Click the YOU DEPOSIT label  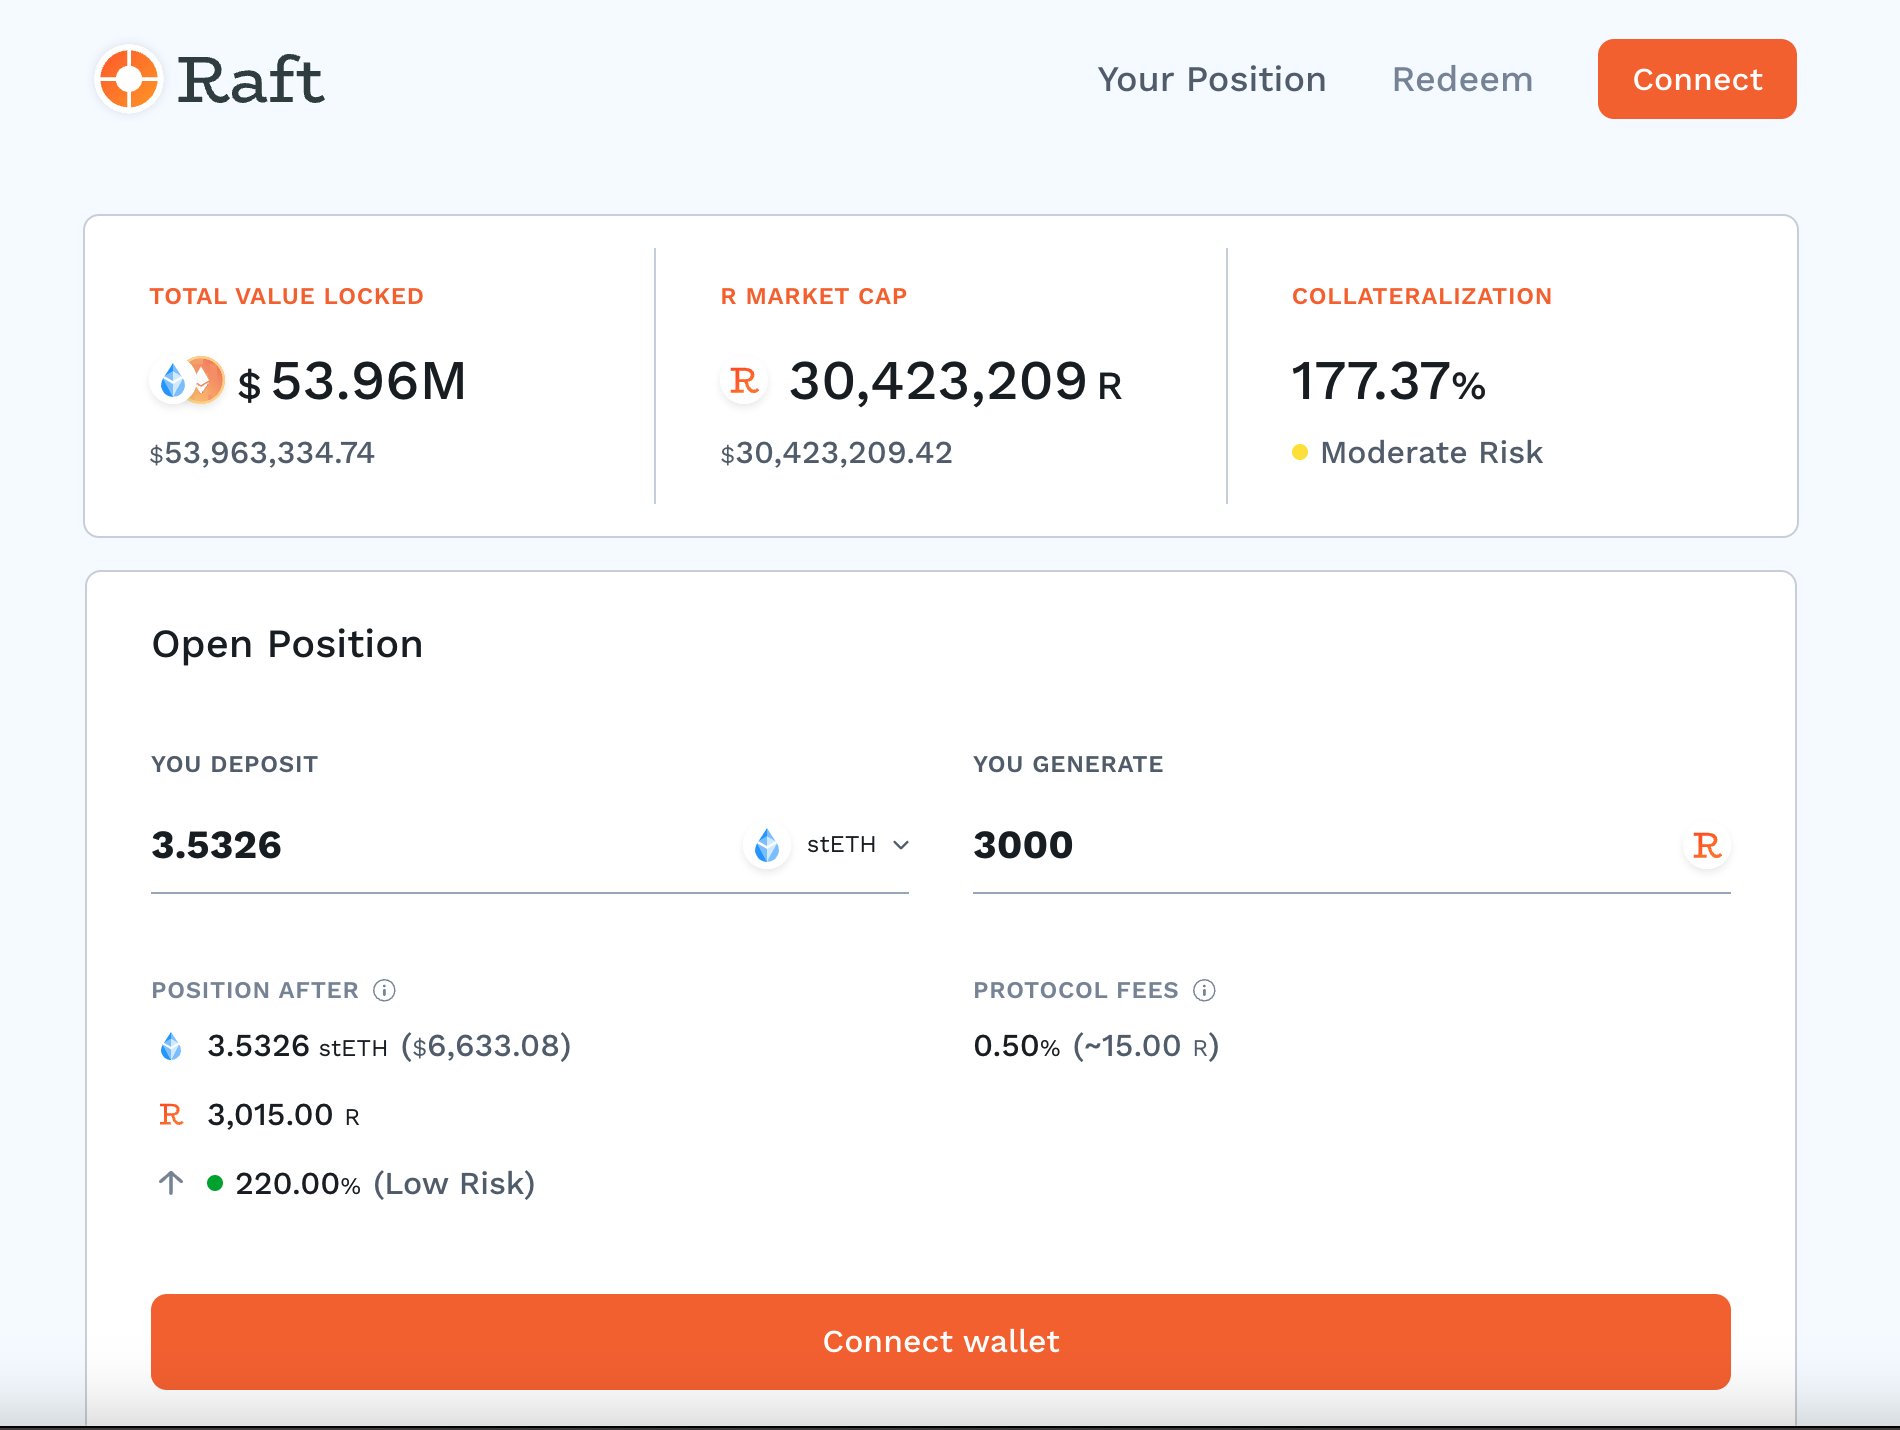(x=234, y=764)
